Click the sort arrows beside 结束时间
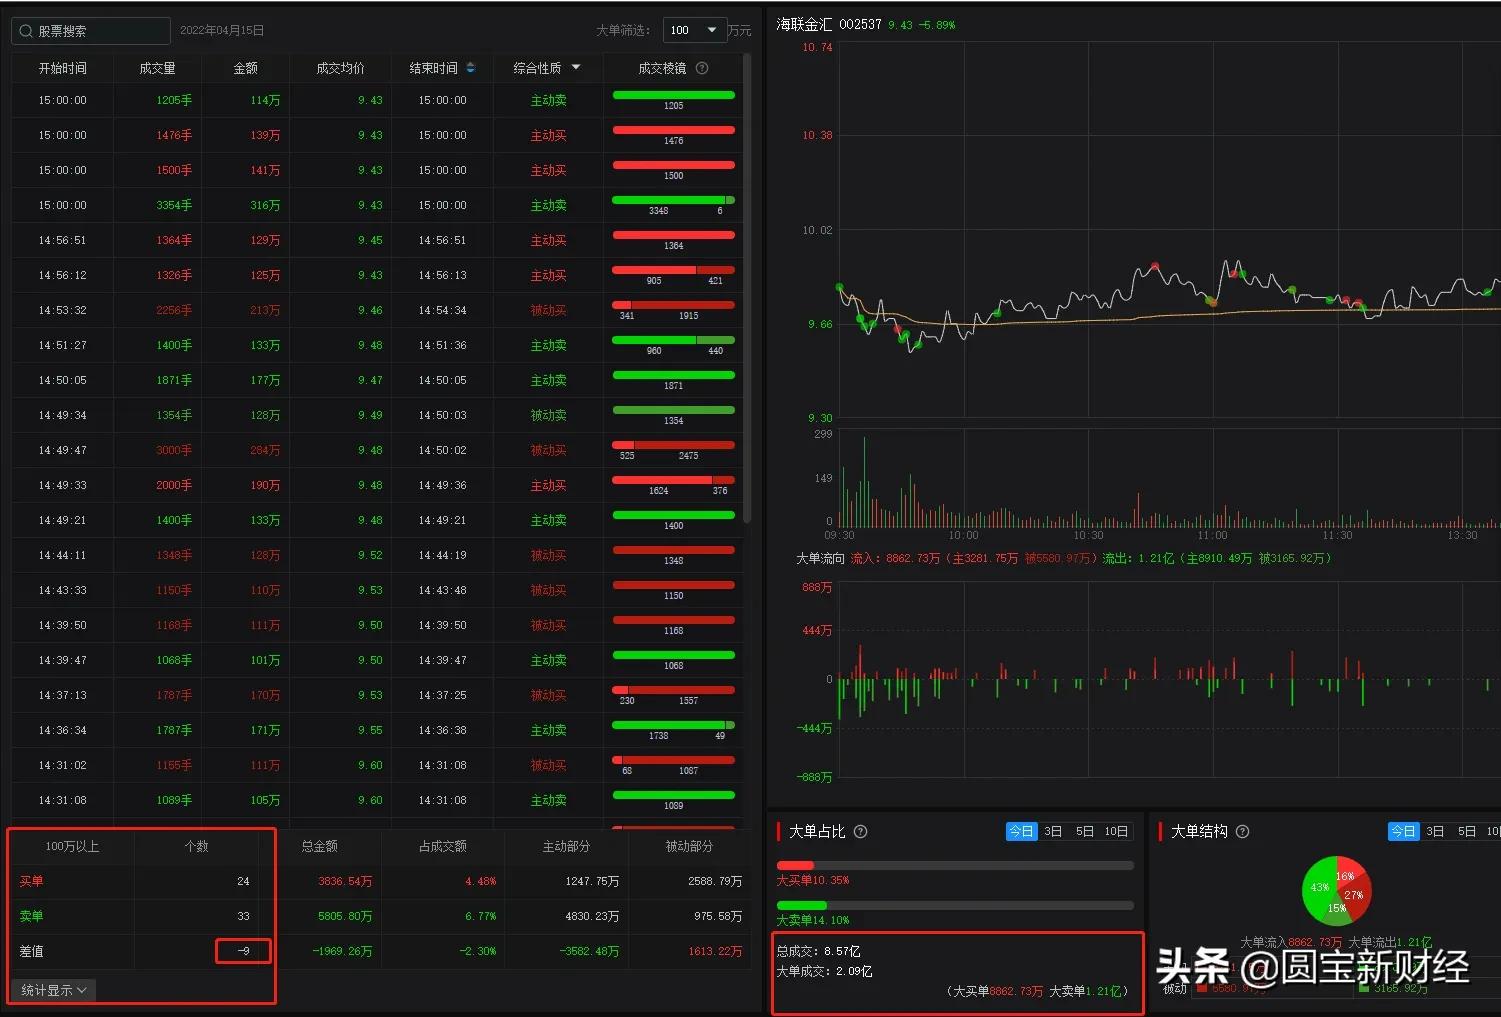The width and height of the screenshot is (1501, 1017). pos(470,68)
